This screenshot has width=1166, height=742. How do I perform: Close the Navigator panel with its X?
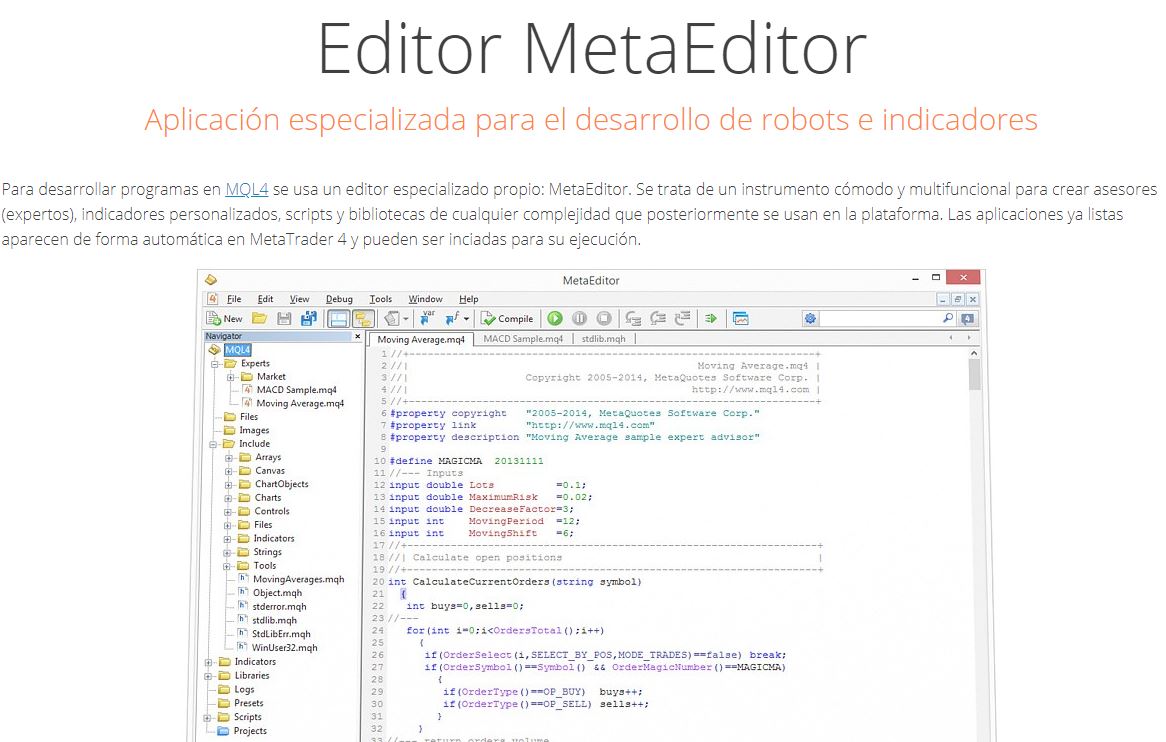coord(358,336)
